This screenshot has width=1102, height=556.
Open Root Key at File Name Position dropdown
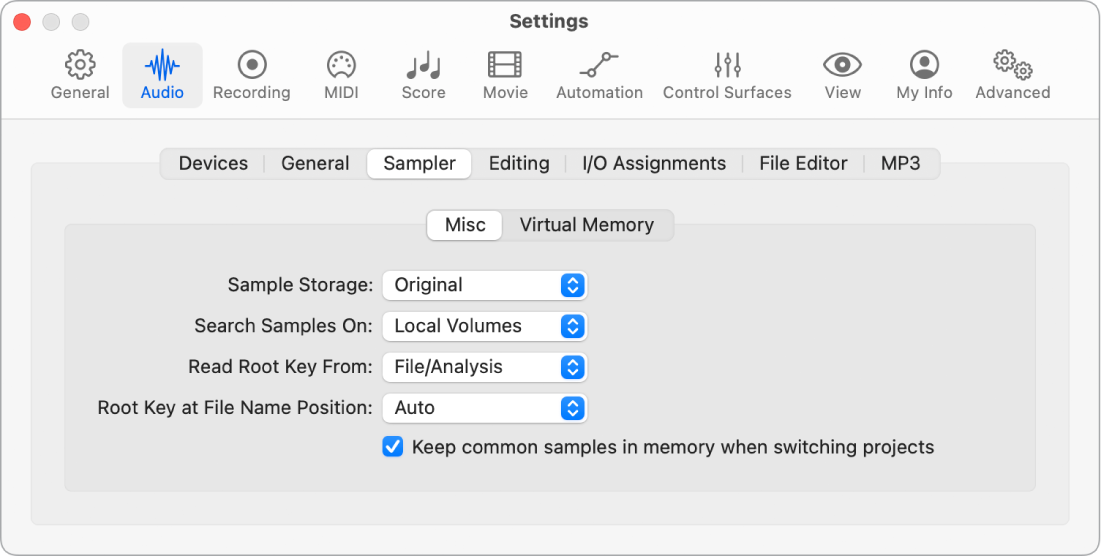[x=485, y=408]
